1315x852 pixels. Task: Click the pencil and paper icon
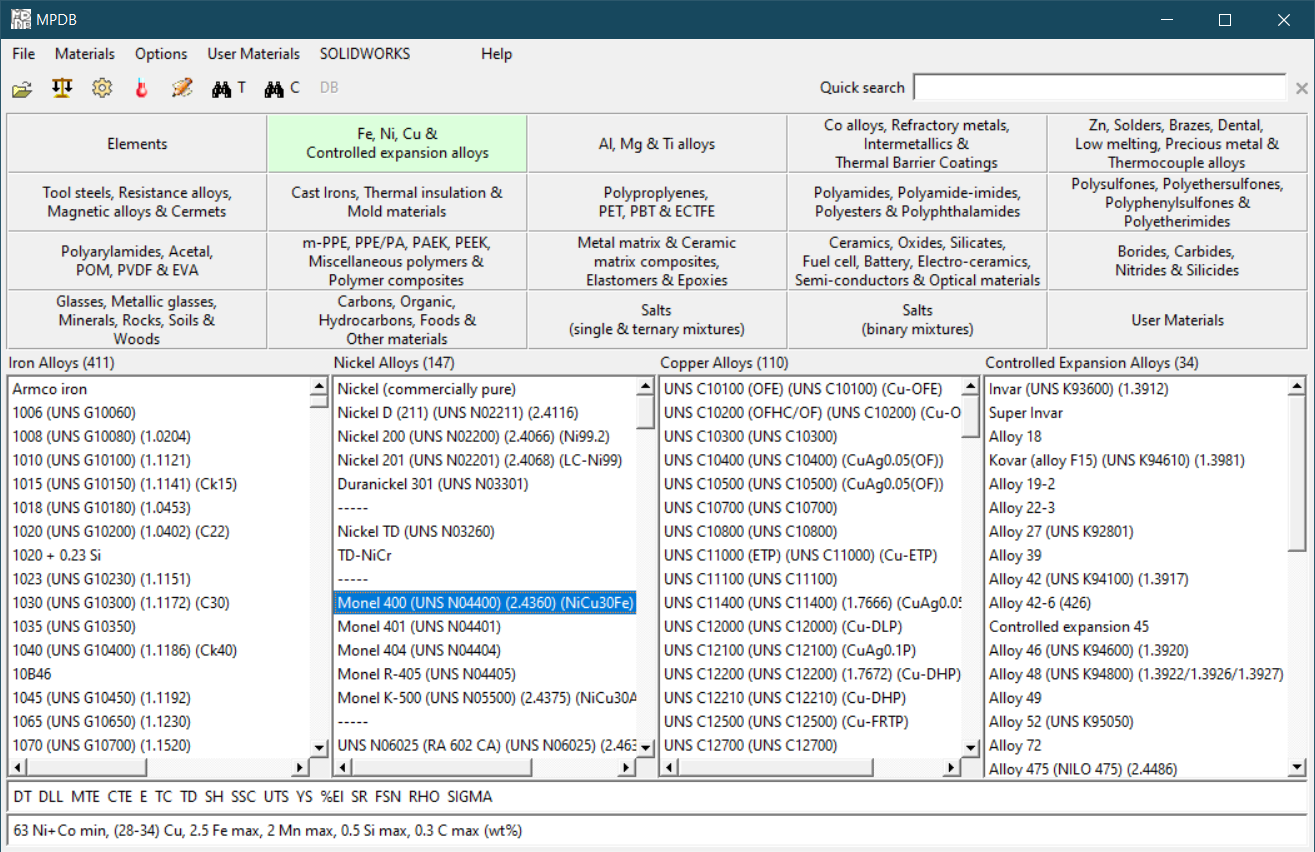coord(181,89)
